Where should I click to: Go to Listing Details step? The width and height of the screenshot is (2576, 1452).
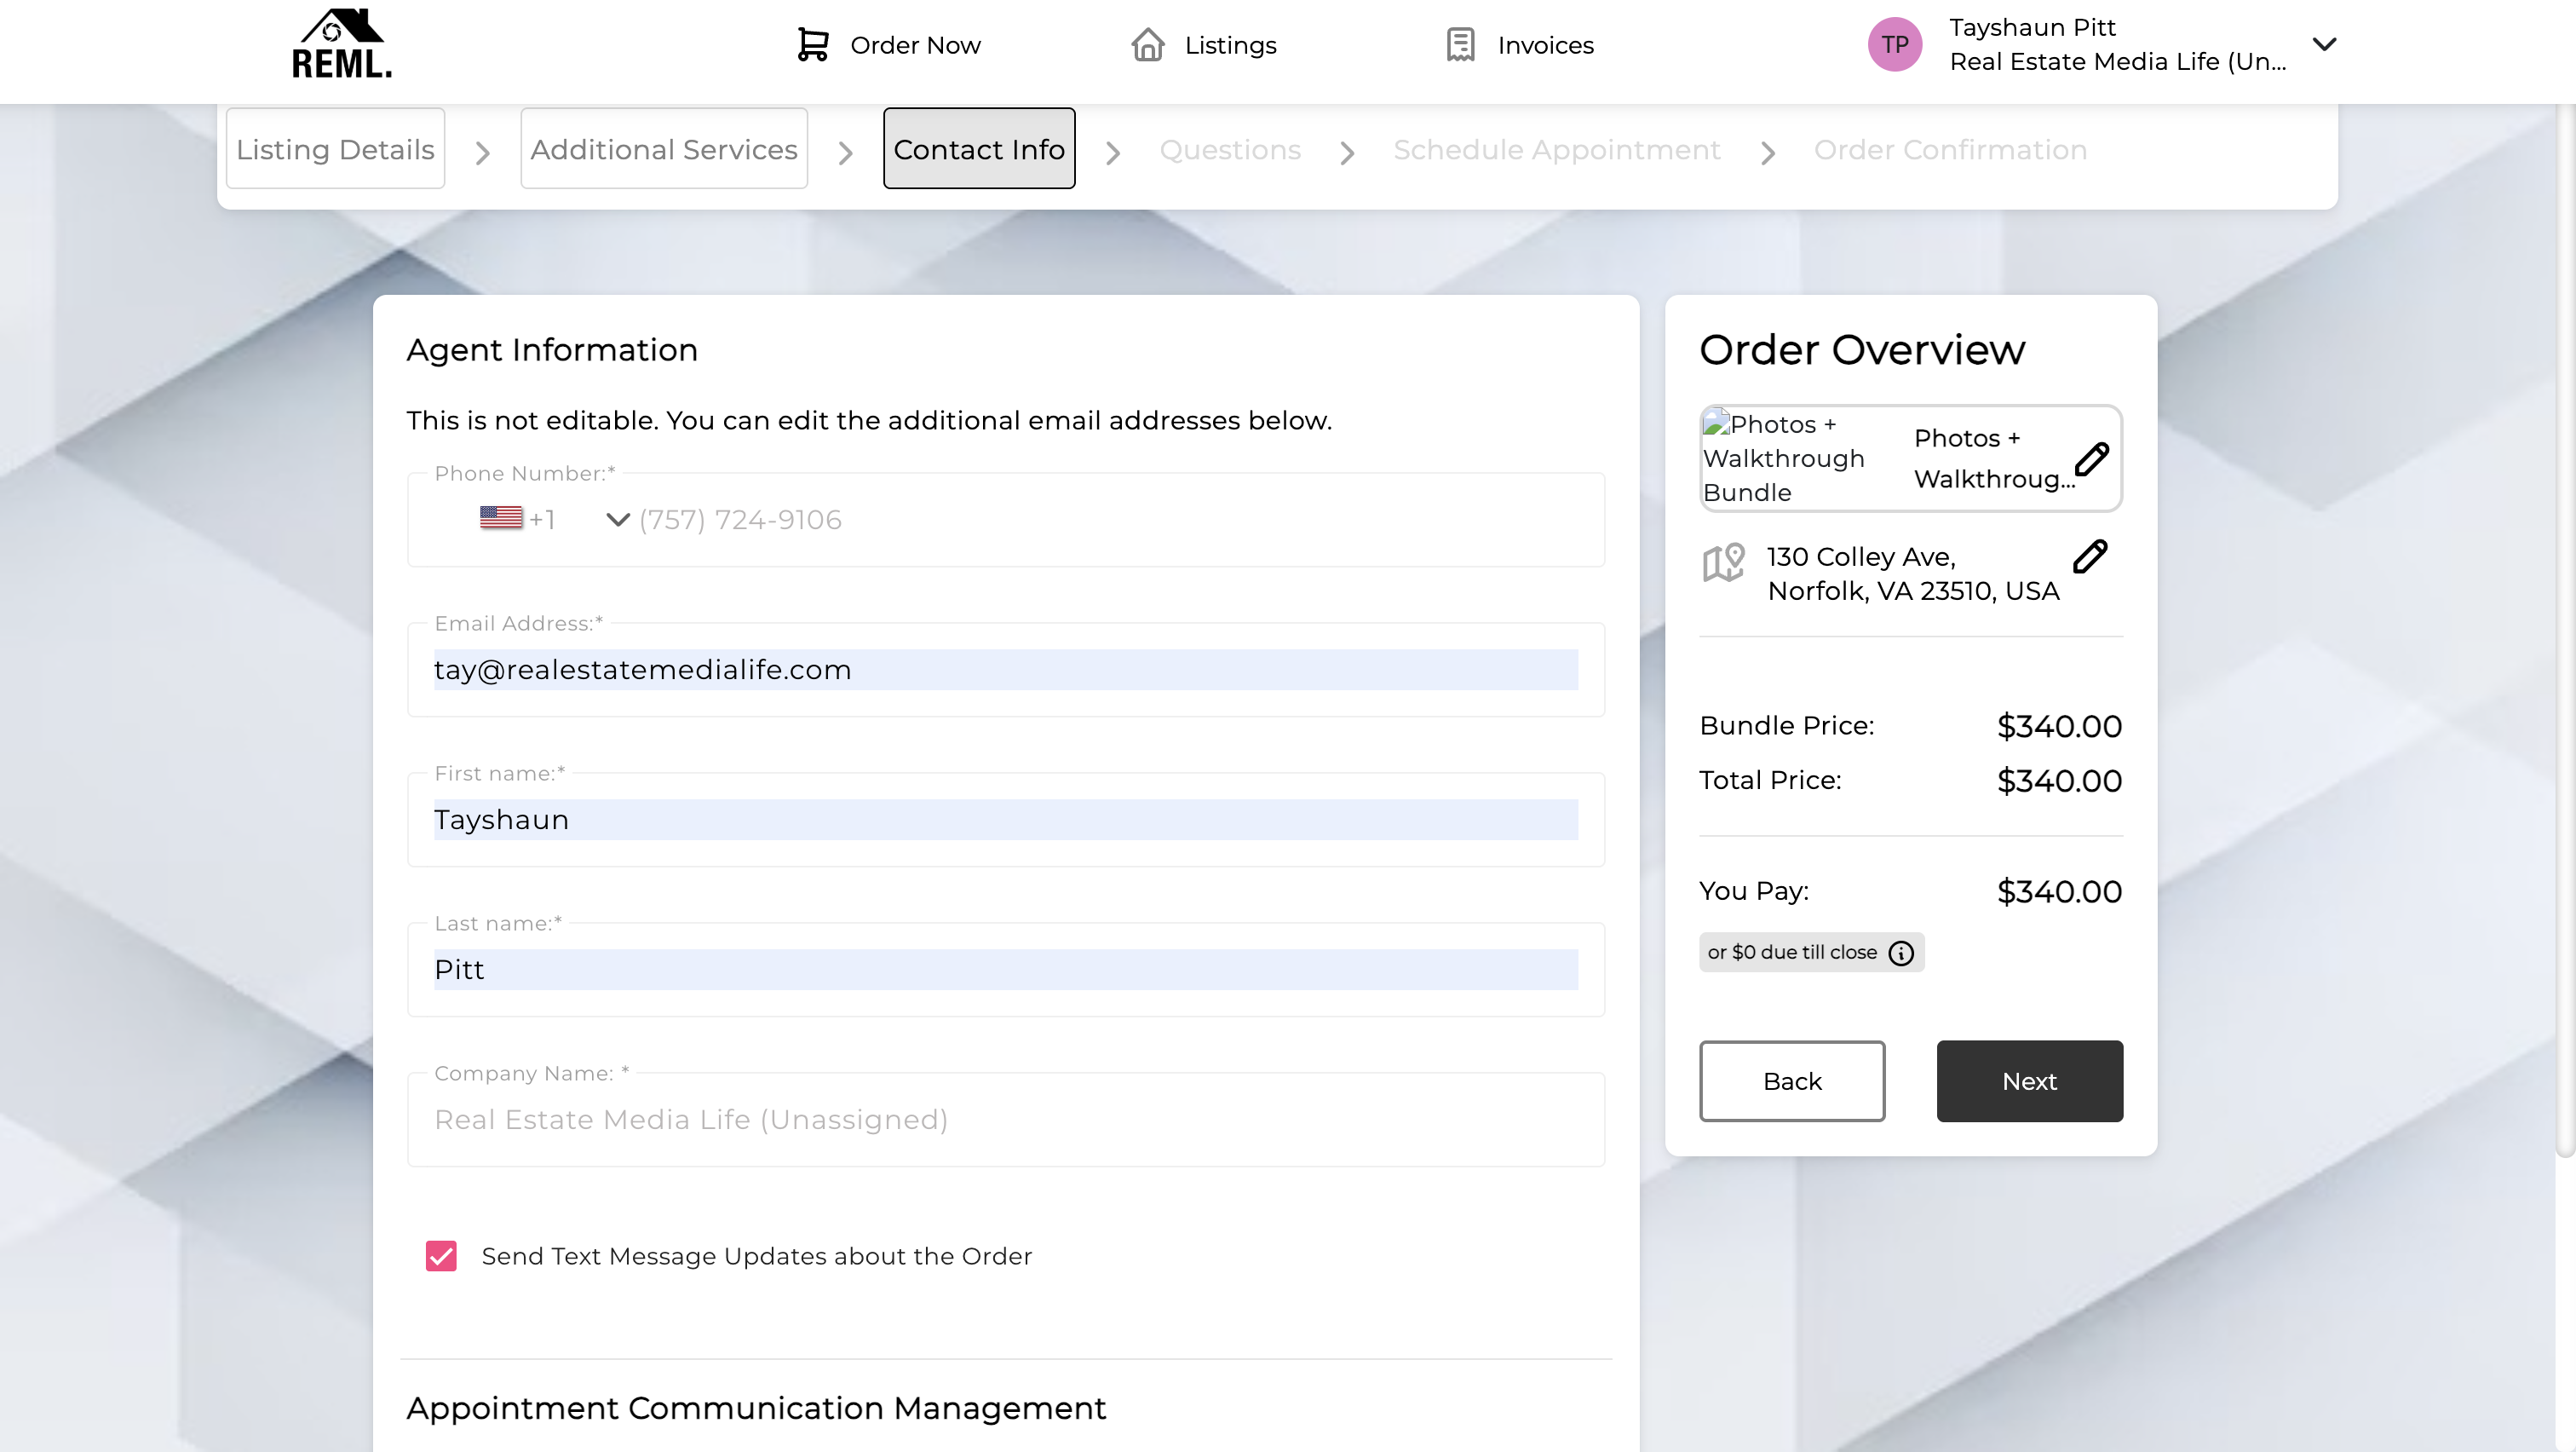(x=335, y=149)
